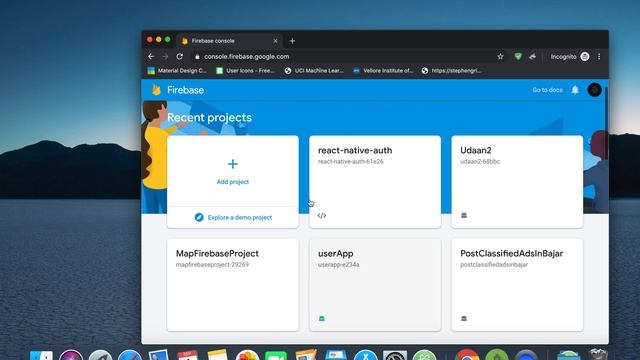Go back with the browser back arrow
The height and width of the screenshot is (360, 640).
[x=151, y=56]
